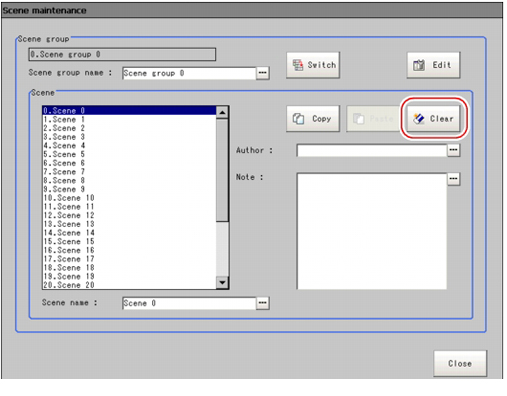This screenshot has width=507, height=396.
Task: Select 9.Scene 9 in the list
Action: tap(129, 189)
